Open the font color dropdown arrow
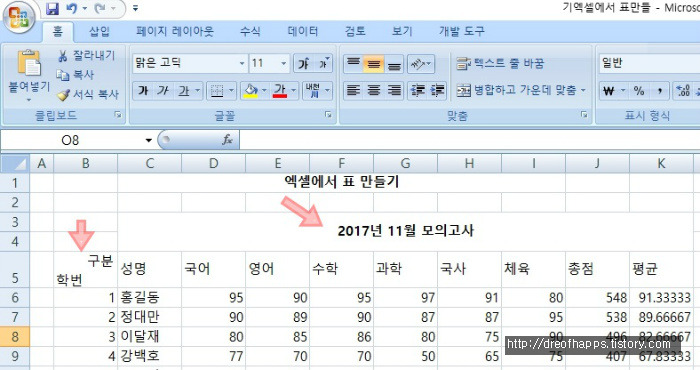Screen dimensions: 700x370 [x=294, y=91]
